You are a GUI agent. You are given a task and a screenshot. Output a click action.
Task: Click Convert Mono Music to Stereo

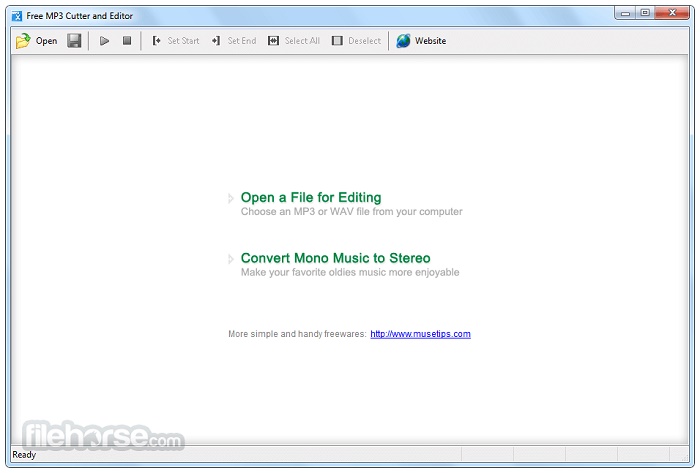tap(335, 258)
